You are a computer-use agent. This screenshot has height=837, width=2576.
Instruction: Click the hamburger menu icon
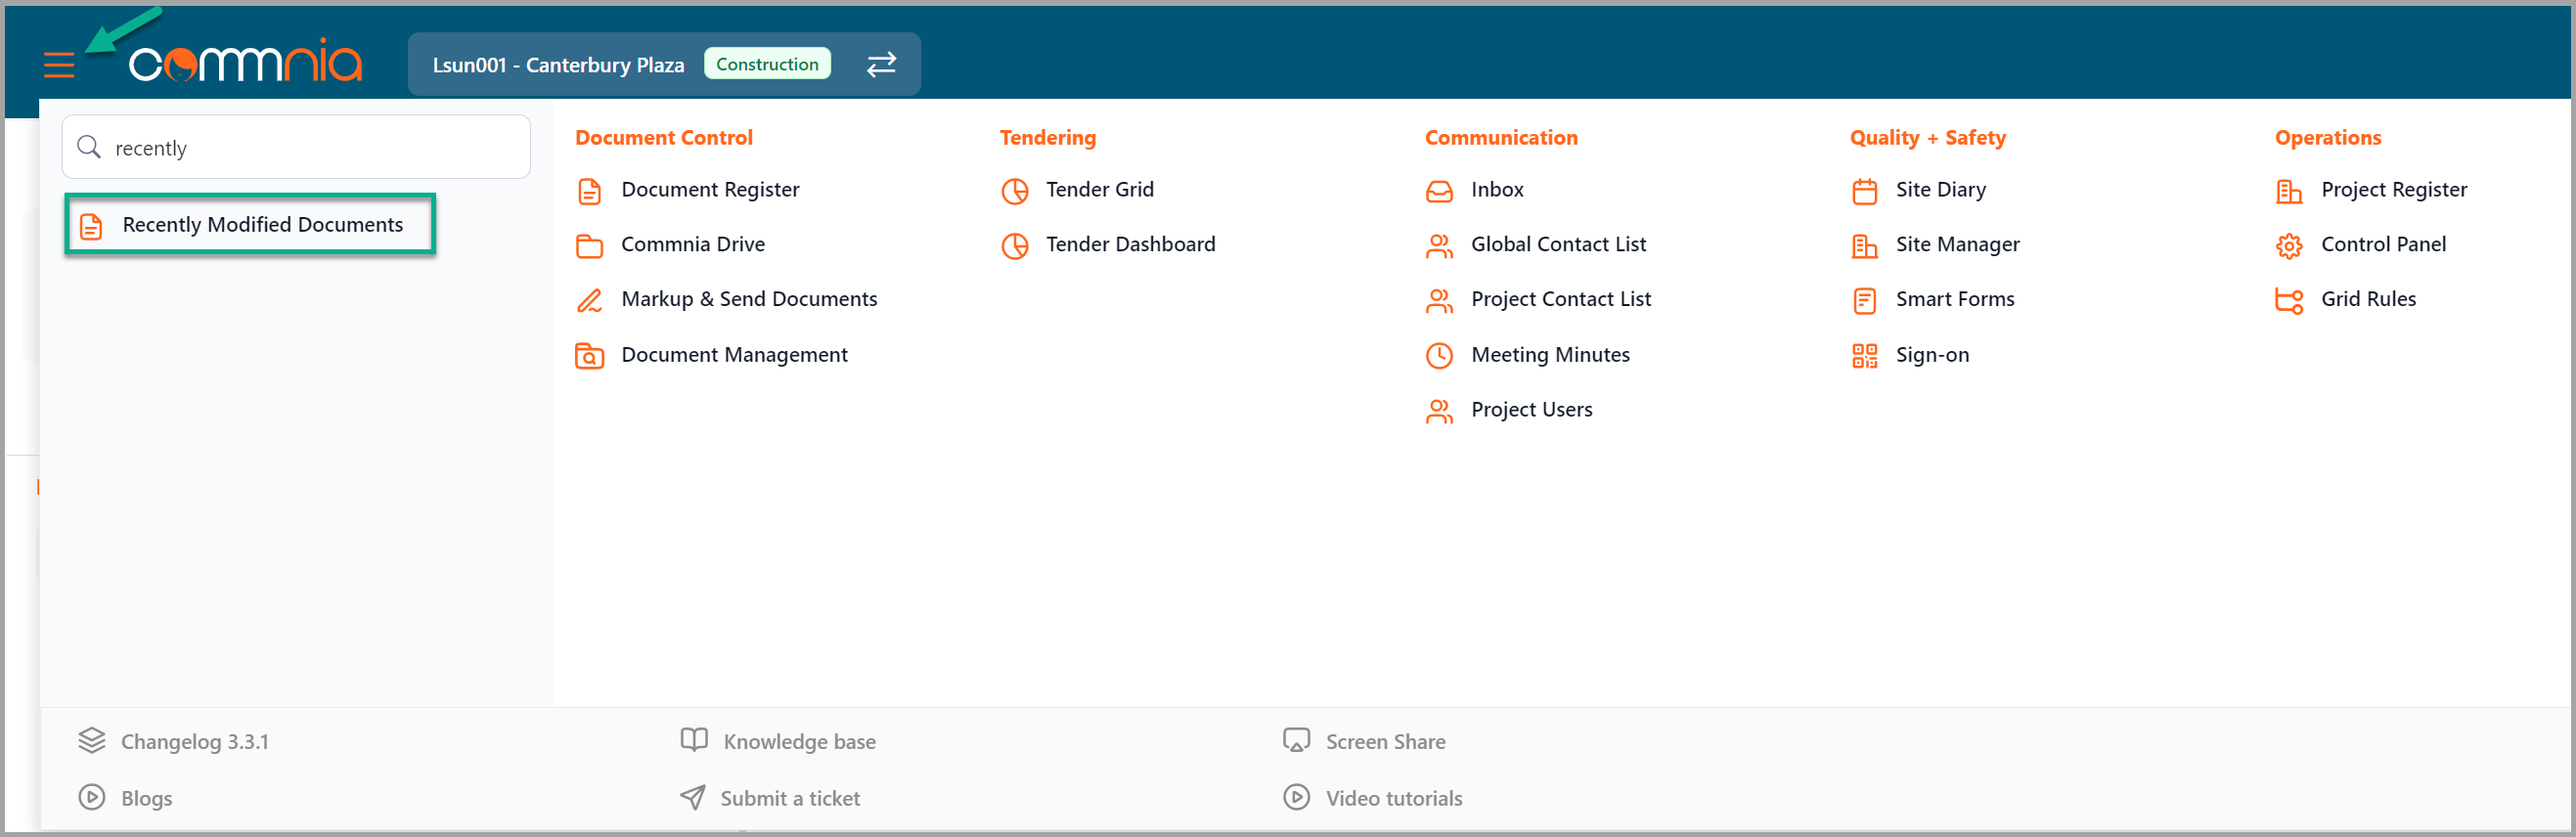point(59,66)
